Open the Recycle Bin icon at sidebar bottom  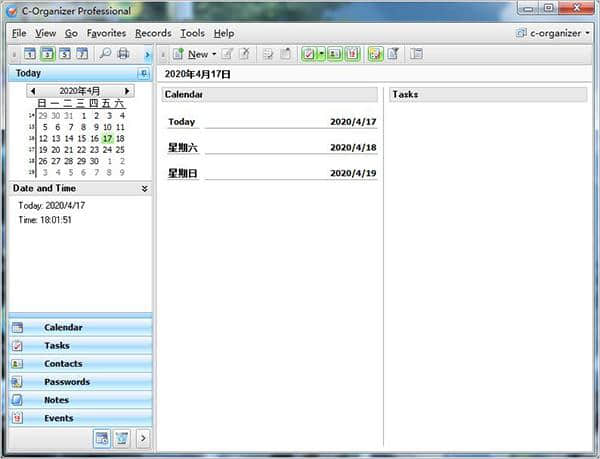(x=121, y=438)
